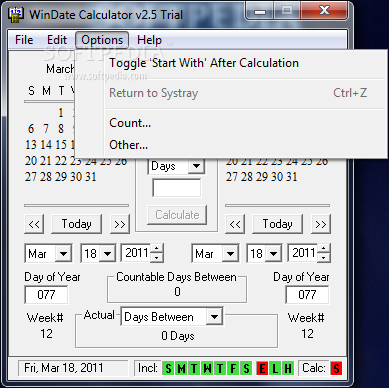Click the number input field above Calculate
This screenshot has height=388, width=389.
(x=177, y=188)
